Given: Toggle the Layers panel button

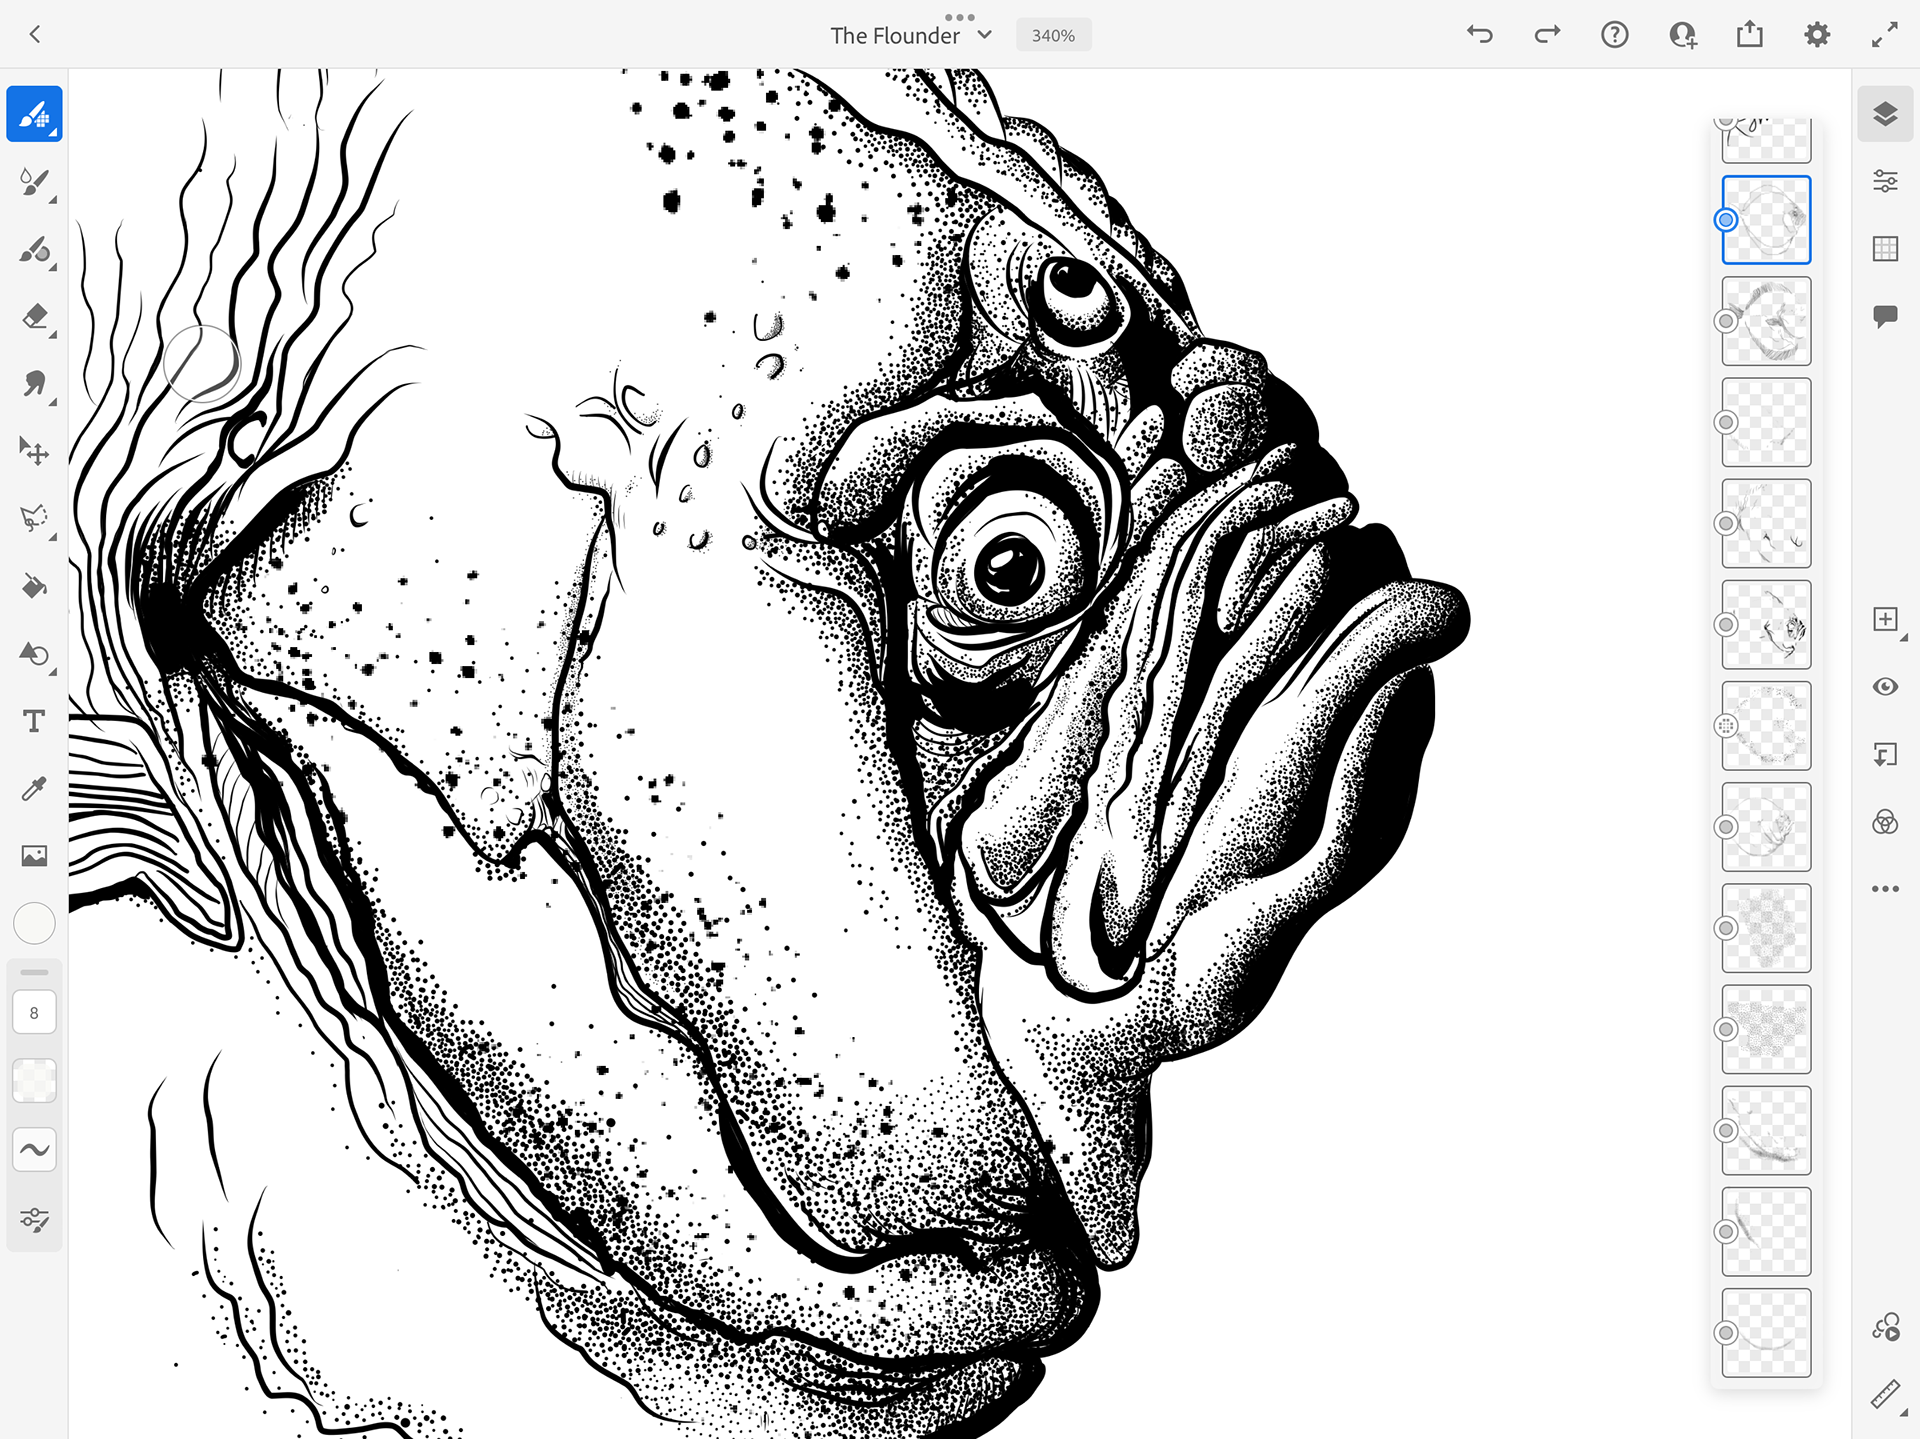Looking at the screenshot, I should point(1885,114).
